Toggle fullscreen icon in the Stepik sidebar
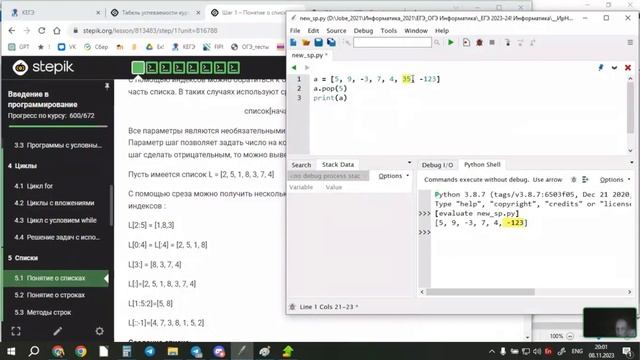This screenshot has height=360, width=640. (16, 331)
